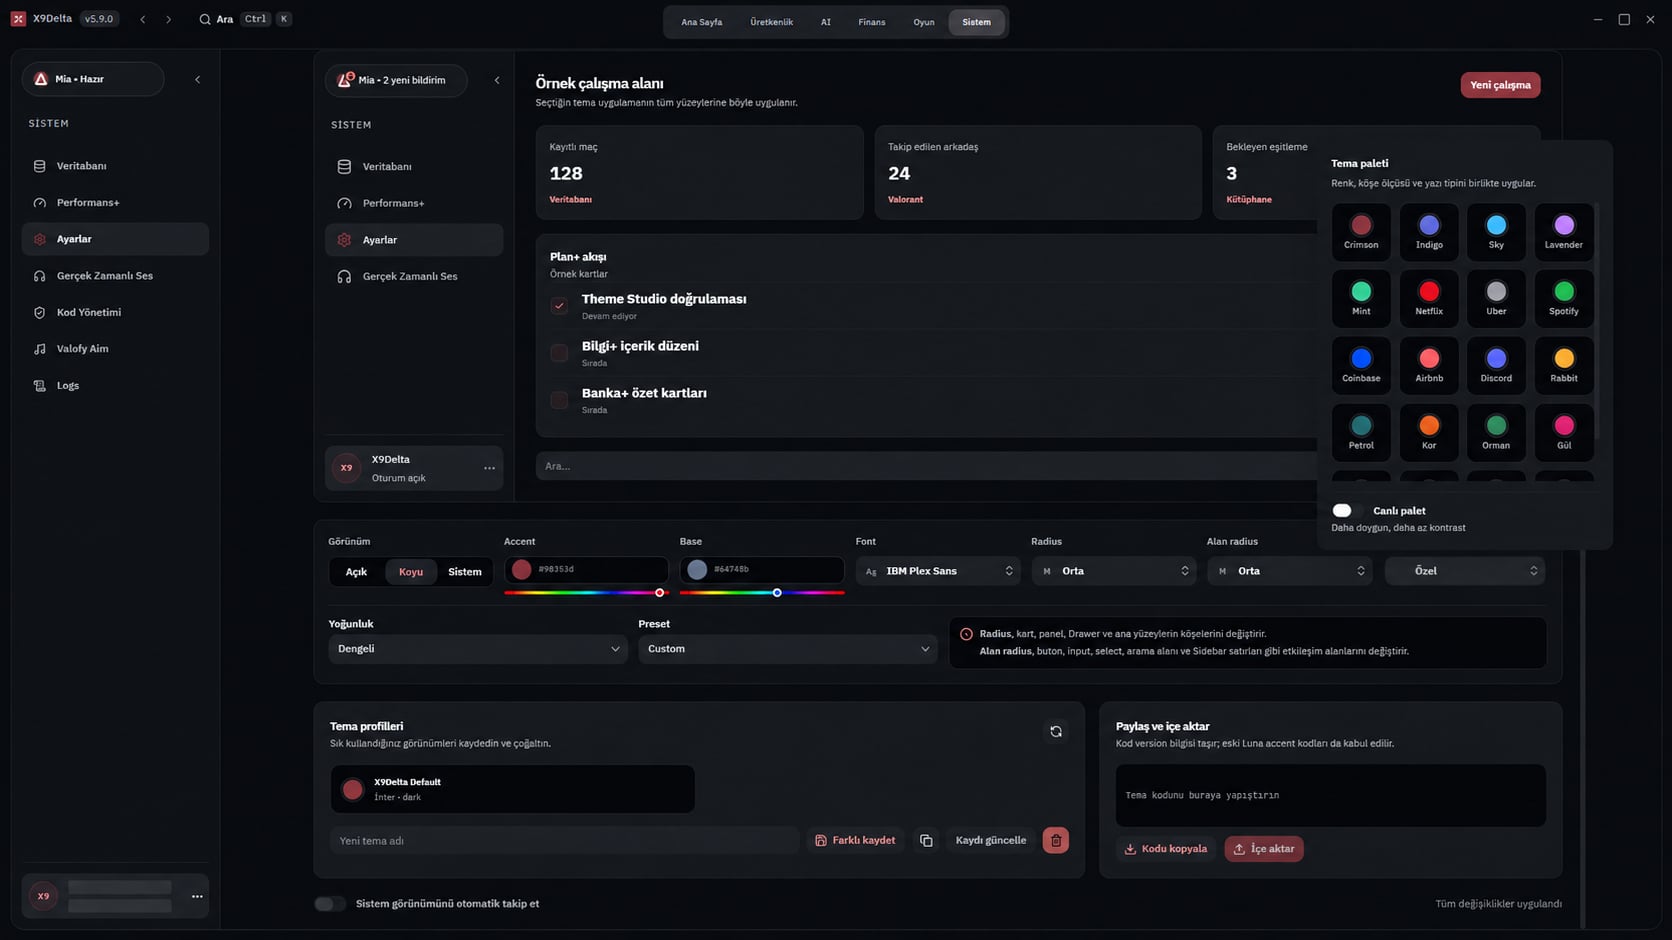
Task: Select Açık appearance mode
Action: 356,572
